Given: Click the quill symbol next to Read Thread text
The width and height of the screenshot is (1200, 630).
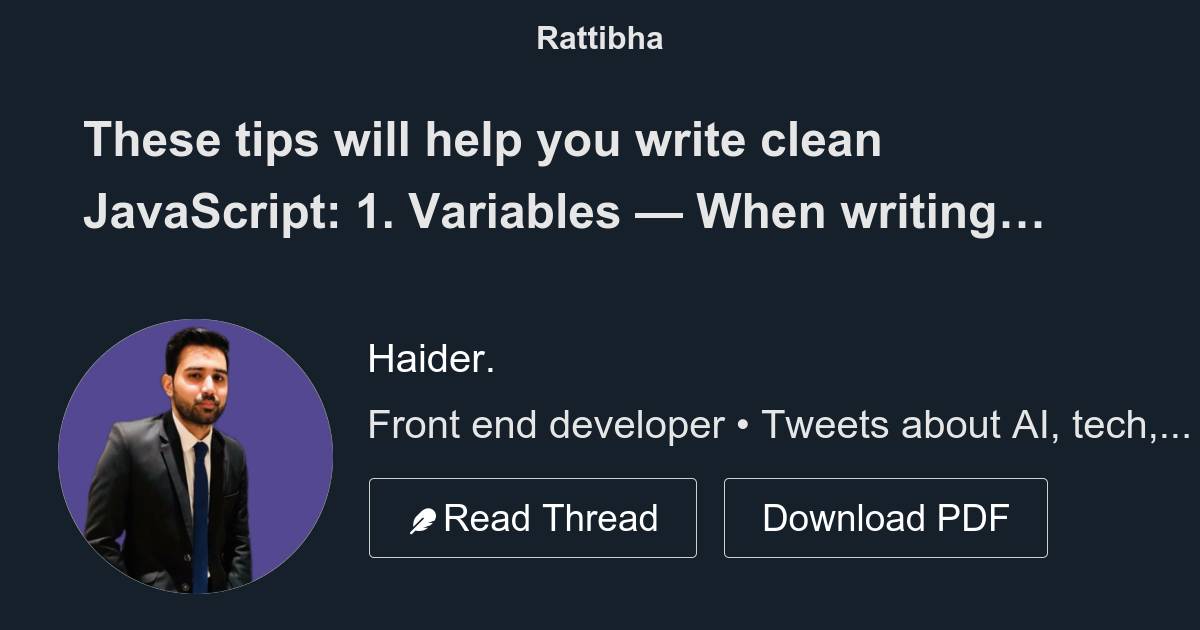Looking at the screenshot, I should (424, 517).
